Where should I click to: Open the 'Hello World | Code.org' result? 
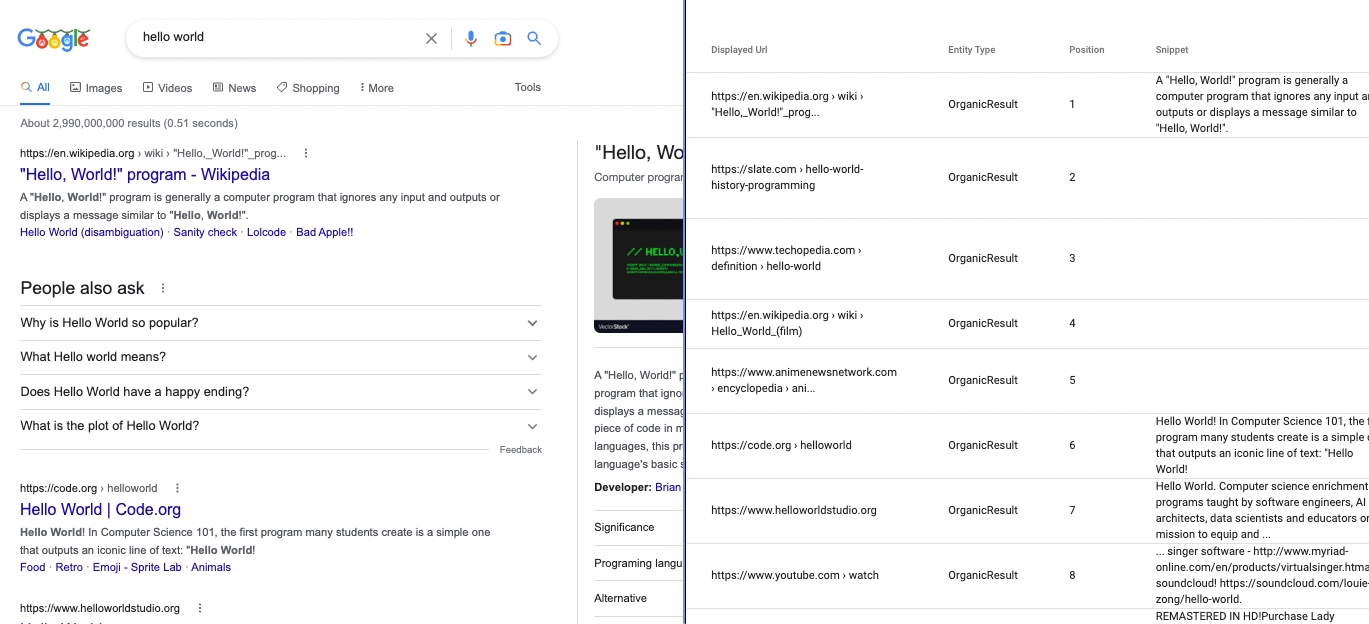click(100, 510)
